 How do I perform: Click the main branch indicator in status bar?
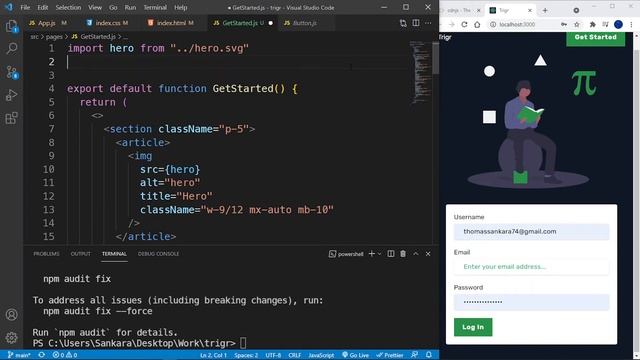pyautogui.click(x=19, y=355)
